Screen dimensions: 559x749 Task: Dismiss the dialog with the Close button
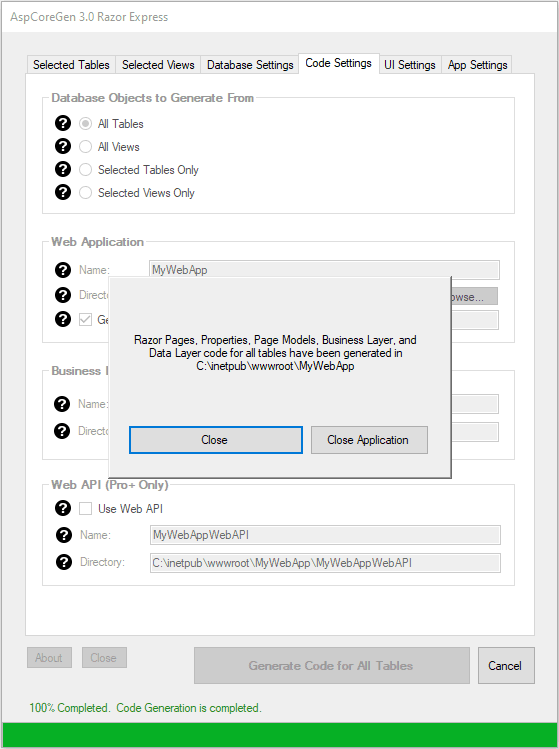215,440
